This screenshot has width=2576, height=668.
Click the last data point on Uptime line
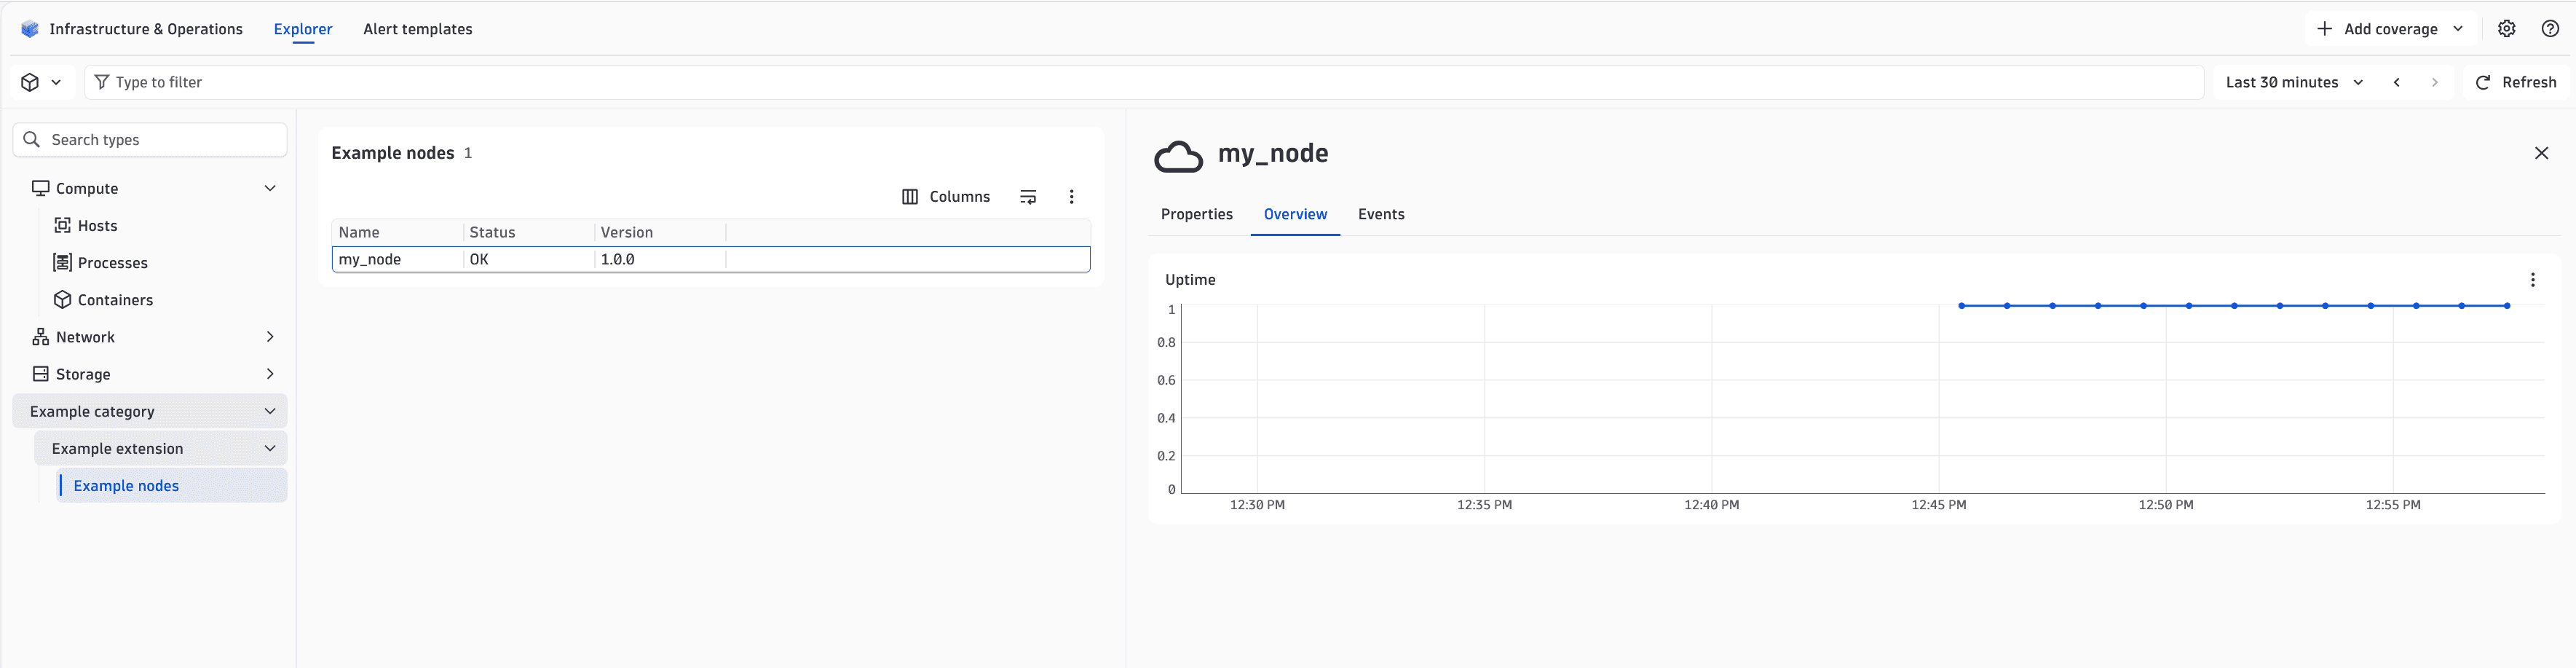tap(2507, 305)
